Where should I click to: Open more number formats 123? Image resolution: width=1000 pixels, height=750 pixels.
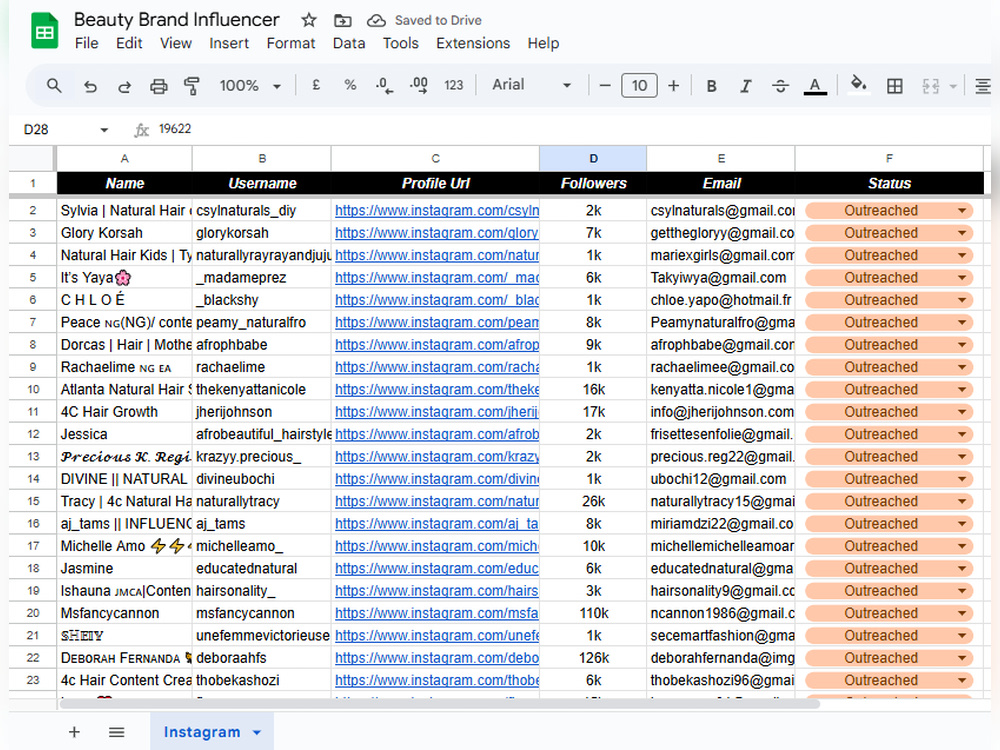pyautogui.click(x=453, y=85)
